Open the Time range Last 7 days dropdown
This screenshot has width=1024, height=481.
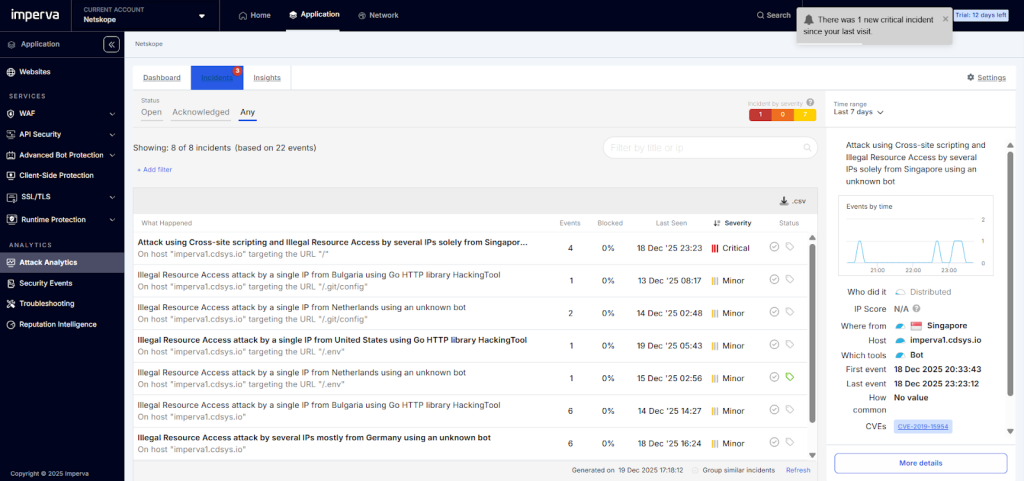coord(859,112)
